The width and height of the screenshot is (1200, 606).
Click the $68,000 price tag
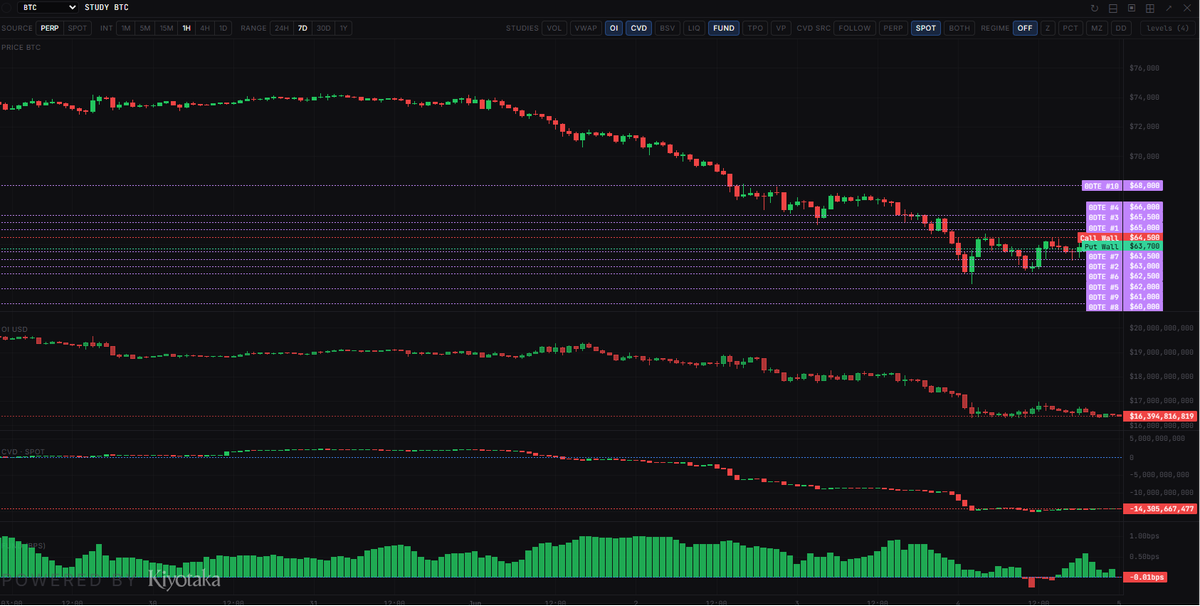pyautogui.click(x=1144, y=185)
